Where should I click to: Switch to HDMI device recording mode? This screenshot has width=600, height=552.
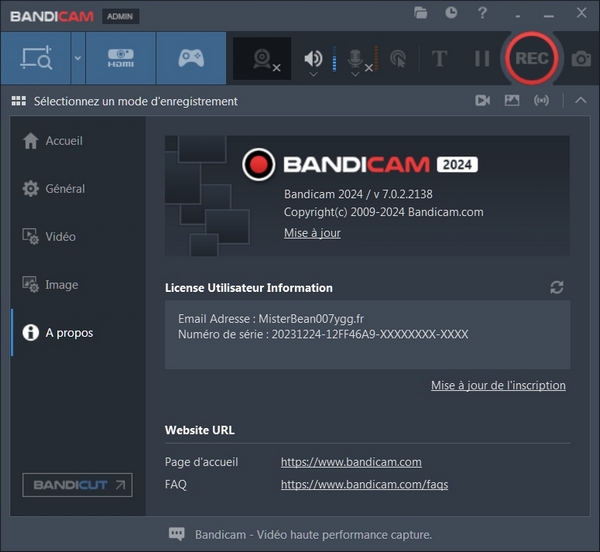coord(121,58)
